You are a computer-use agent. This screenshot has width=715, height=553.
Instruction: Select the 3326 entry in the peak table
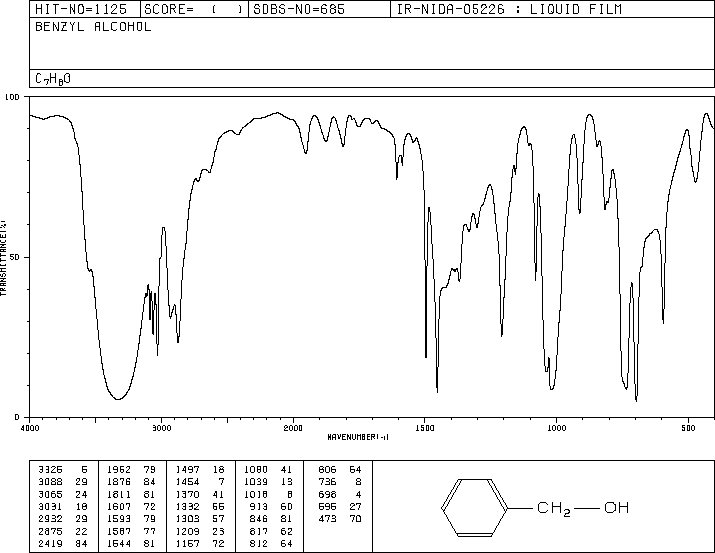49,468
